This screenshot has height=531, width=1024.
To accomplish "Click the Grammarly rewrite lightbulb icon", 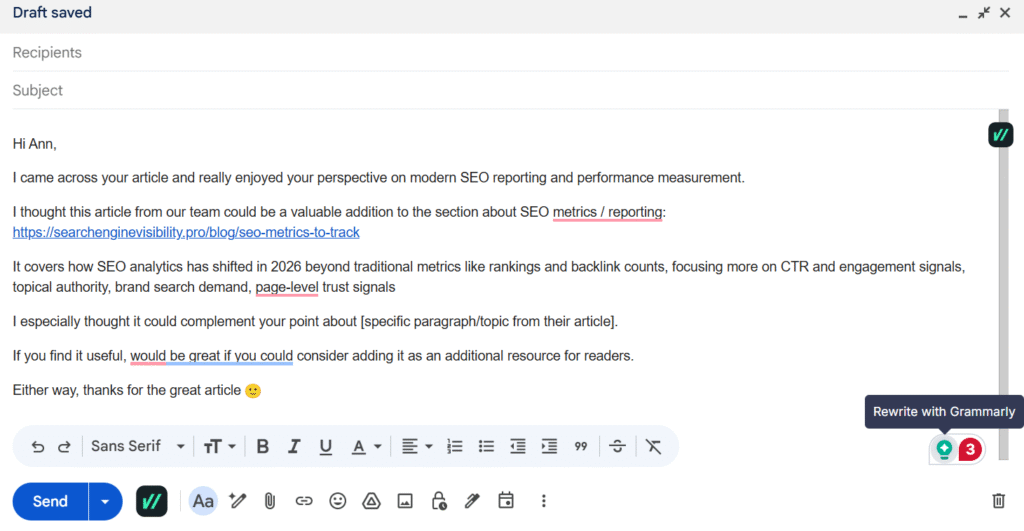I will pyautogui.click(x=944, y=449).
